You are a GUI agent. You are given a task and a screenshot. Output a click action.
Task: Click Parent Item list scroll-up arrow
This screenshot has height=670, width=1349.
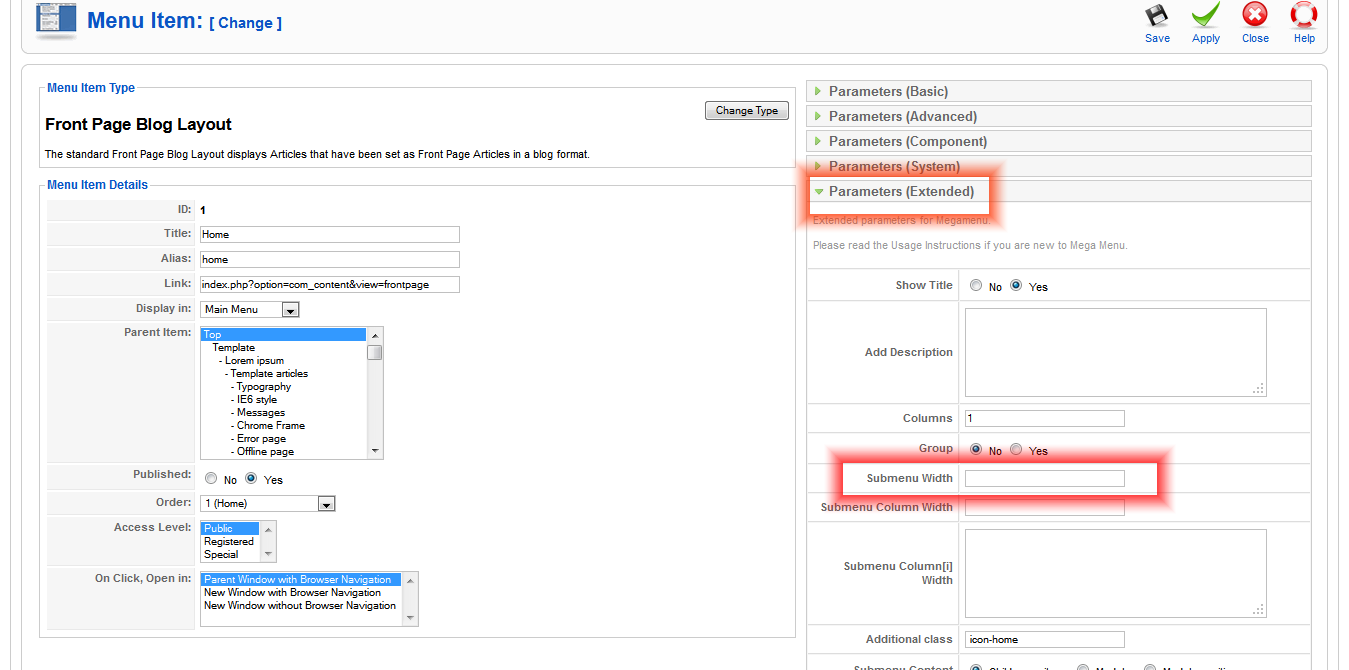375,335
